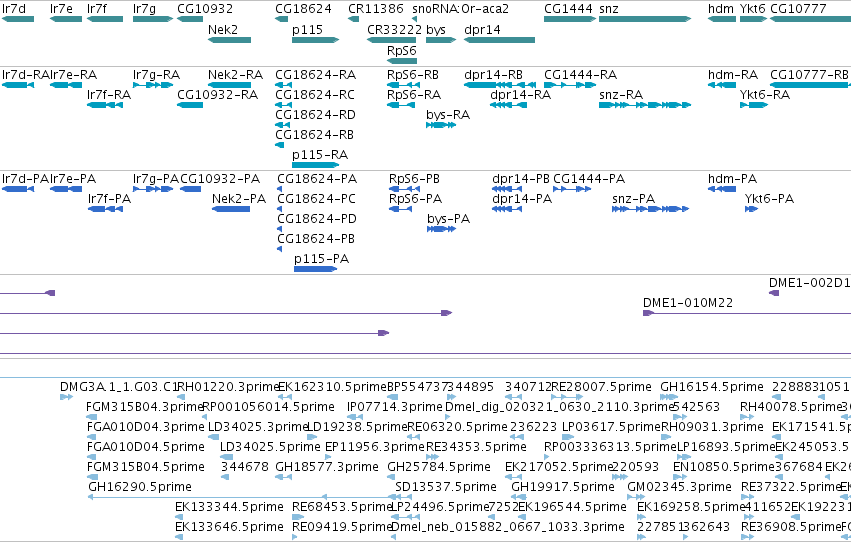
Task: Select the Ir7g-RA transcript glyph
Action: (153, 85)
